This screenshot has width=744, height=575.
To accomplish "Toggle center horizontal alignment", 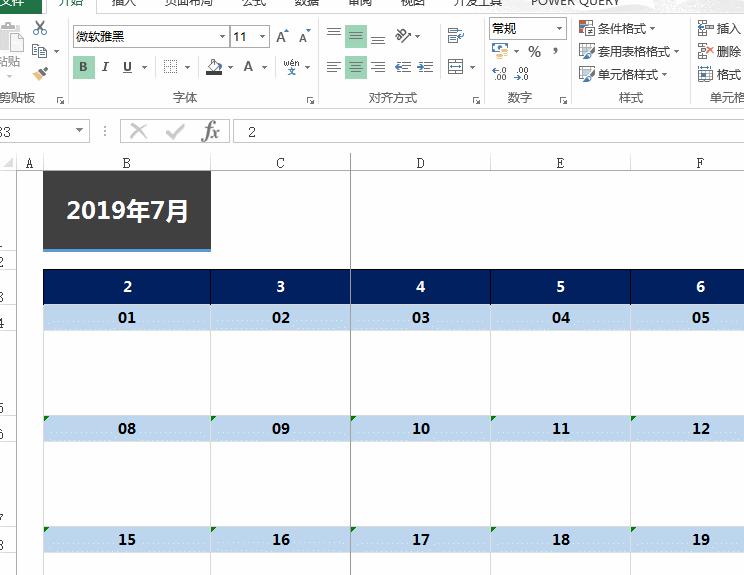I will pos(355,67).
